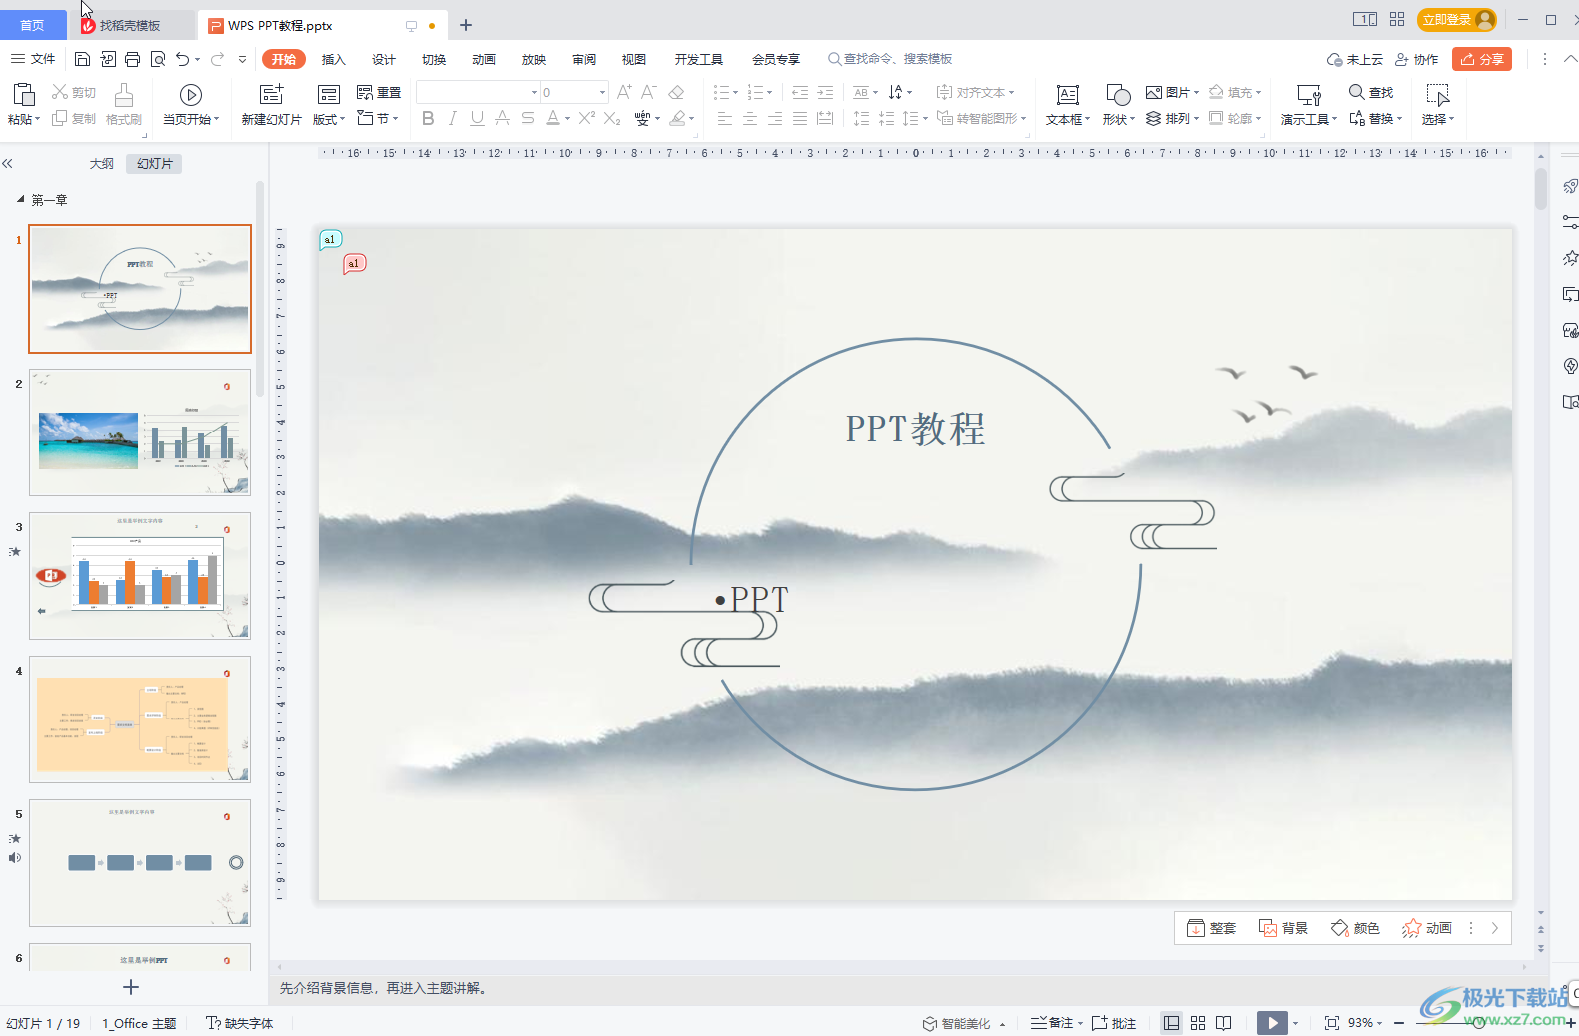This screenshot has width=1579, height=1036.
Task: Open the Animation (动画) ribbon tab
Action: coord(483,59)
